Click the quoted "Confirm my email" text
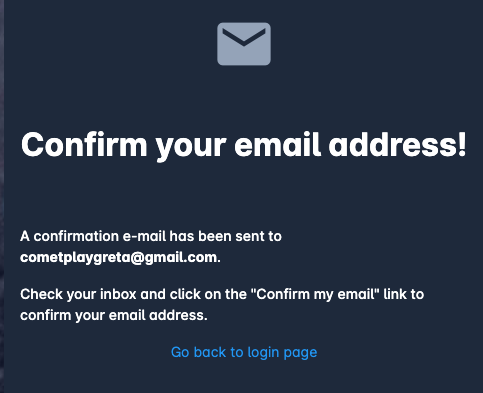 click(x=315, y=294)
